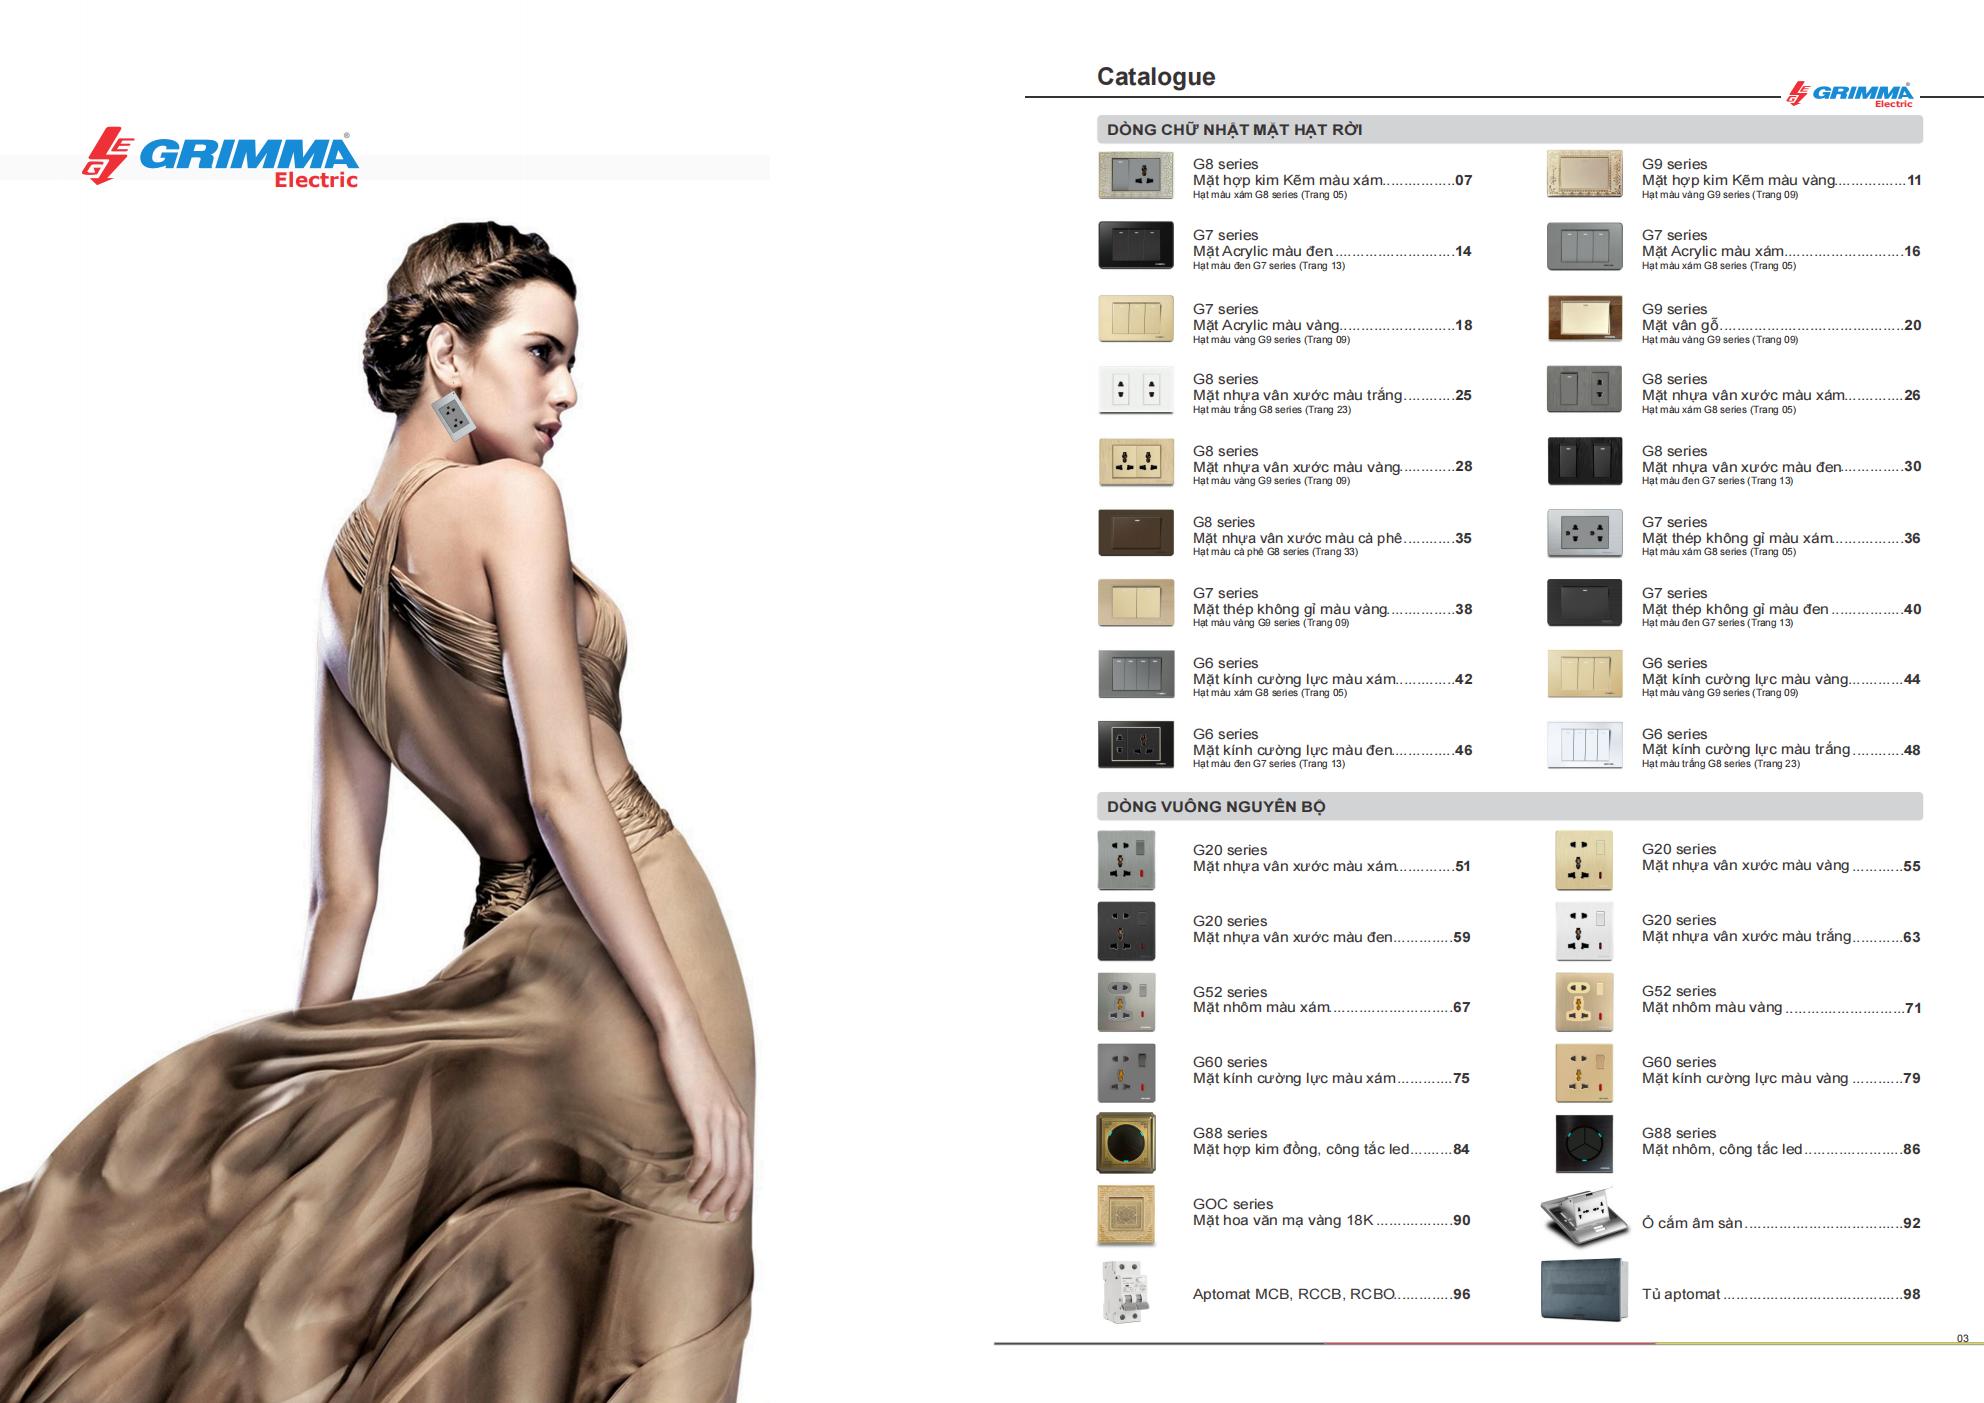Click 'DÒNG VUÔNG NGUYÊN BỘ' section header
The width and height of the screenshot is (1984, 1403).
(x=1216, y=807)
